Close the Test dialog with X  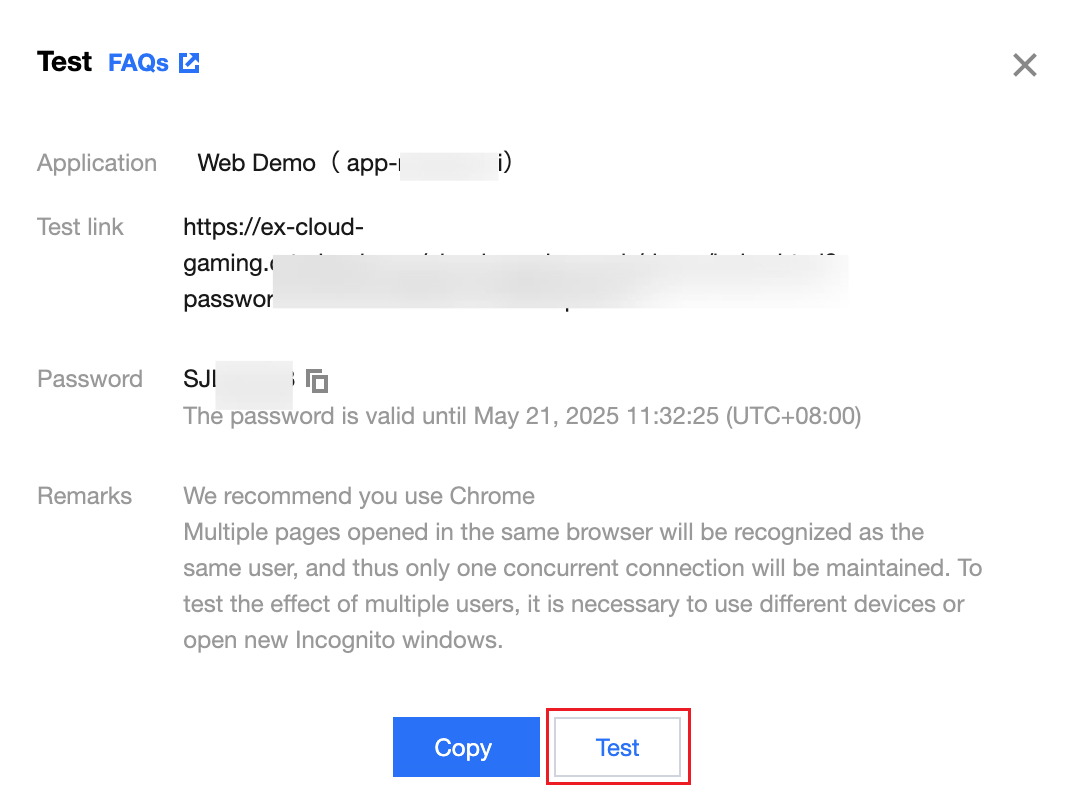1024,65
